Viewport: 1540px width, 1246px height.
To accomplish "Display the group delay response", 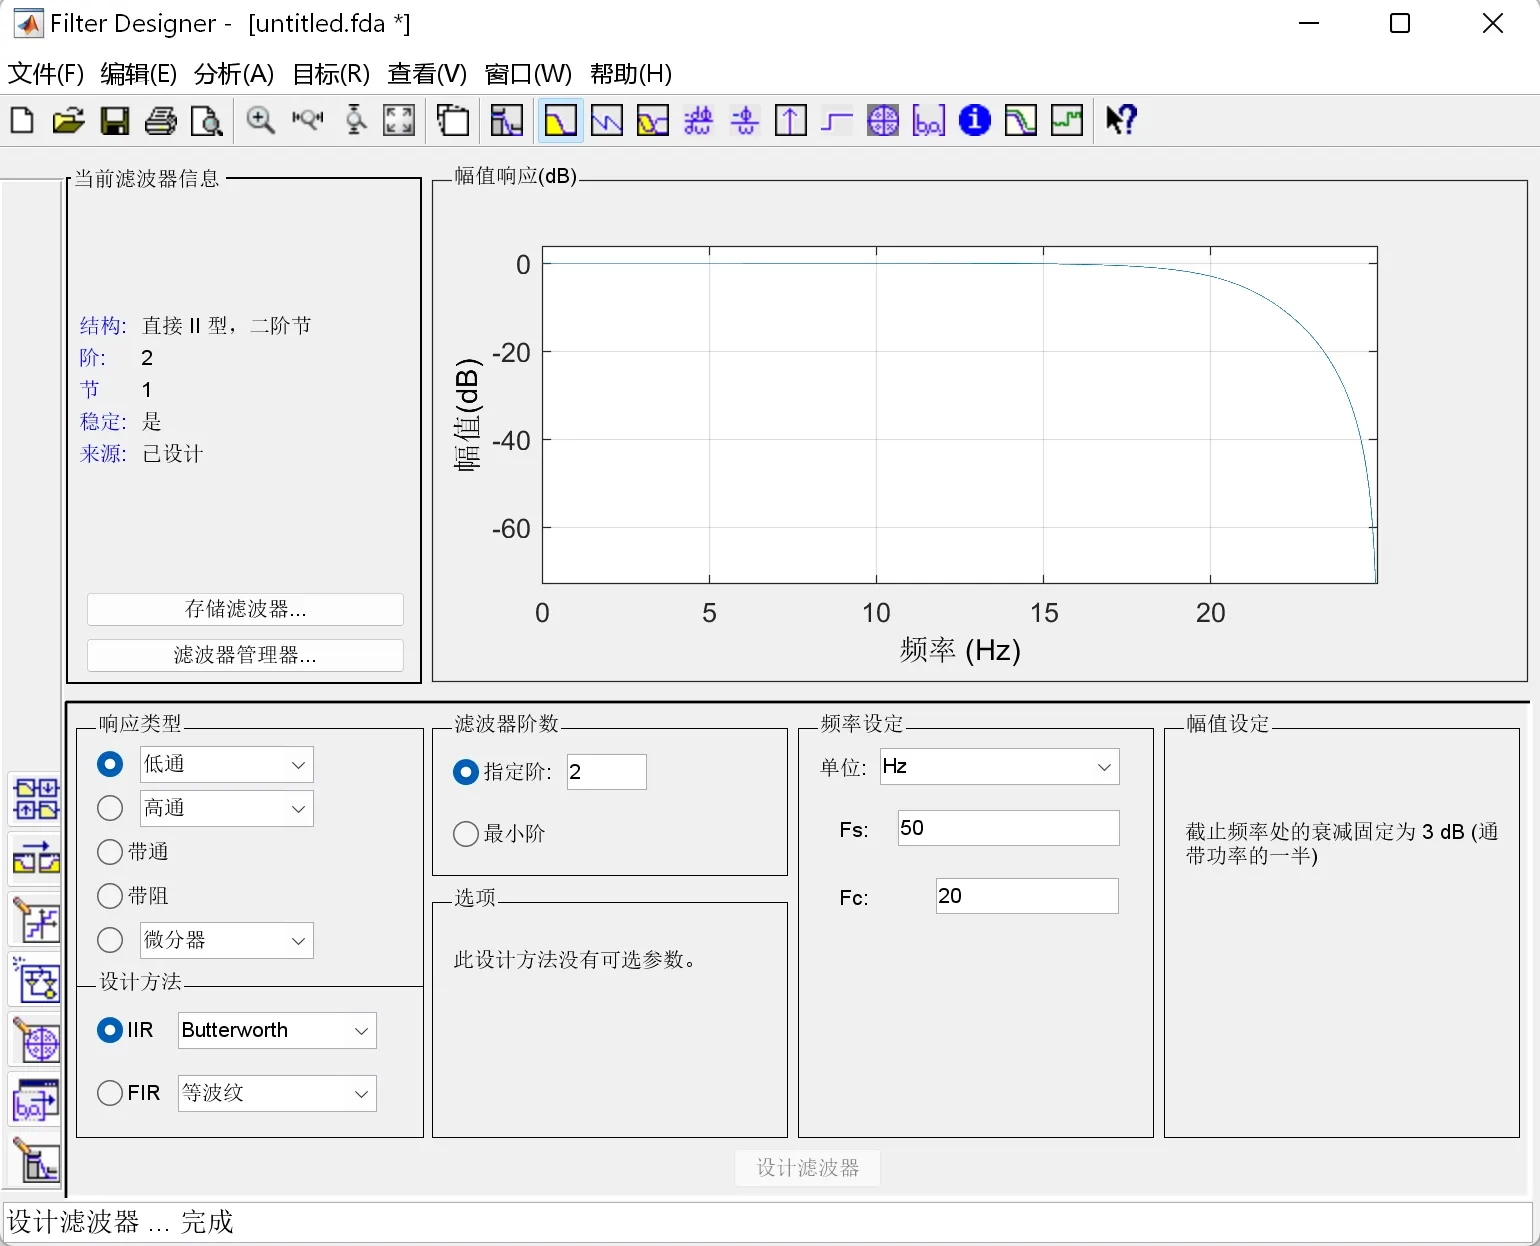I will [698, 121].
